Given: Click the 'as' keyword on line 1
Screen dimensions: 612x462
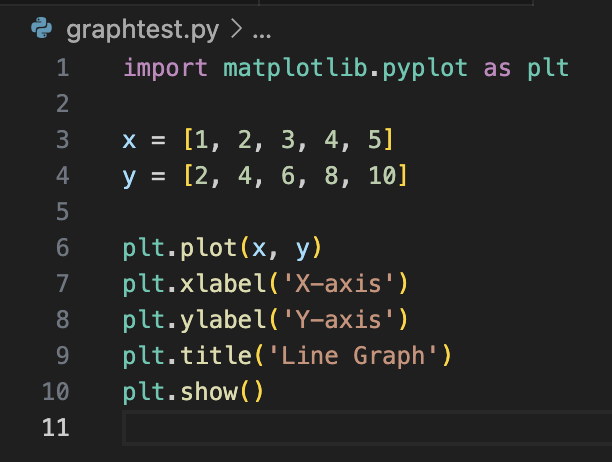Looking at the screenshot, I should click(497, 69).
